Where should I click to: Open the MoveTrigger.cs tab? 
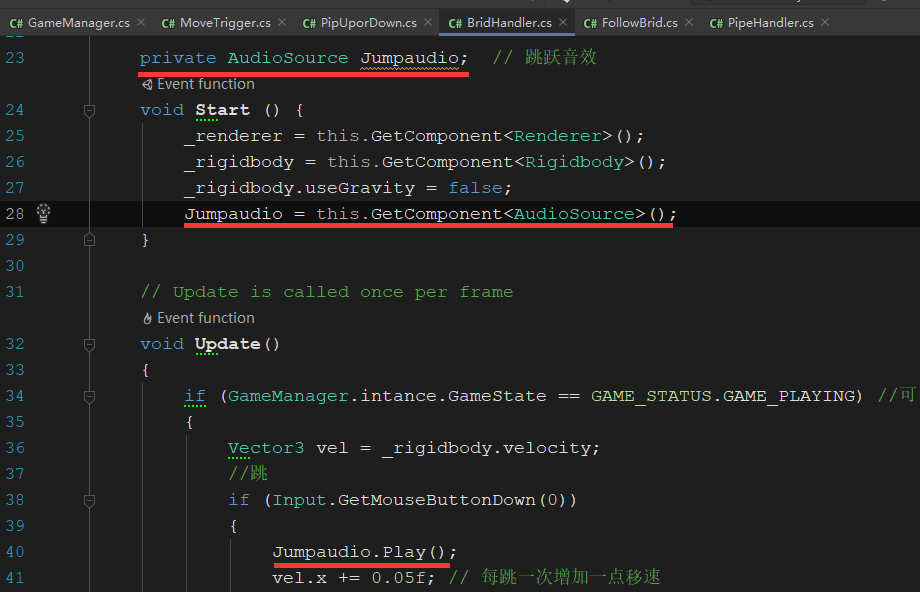(225, 23)
